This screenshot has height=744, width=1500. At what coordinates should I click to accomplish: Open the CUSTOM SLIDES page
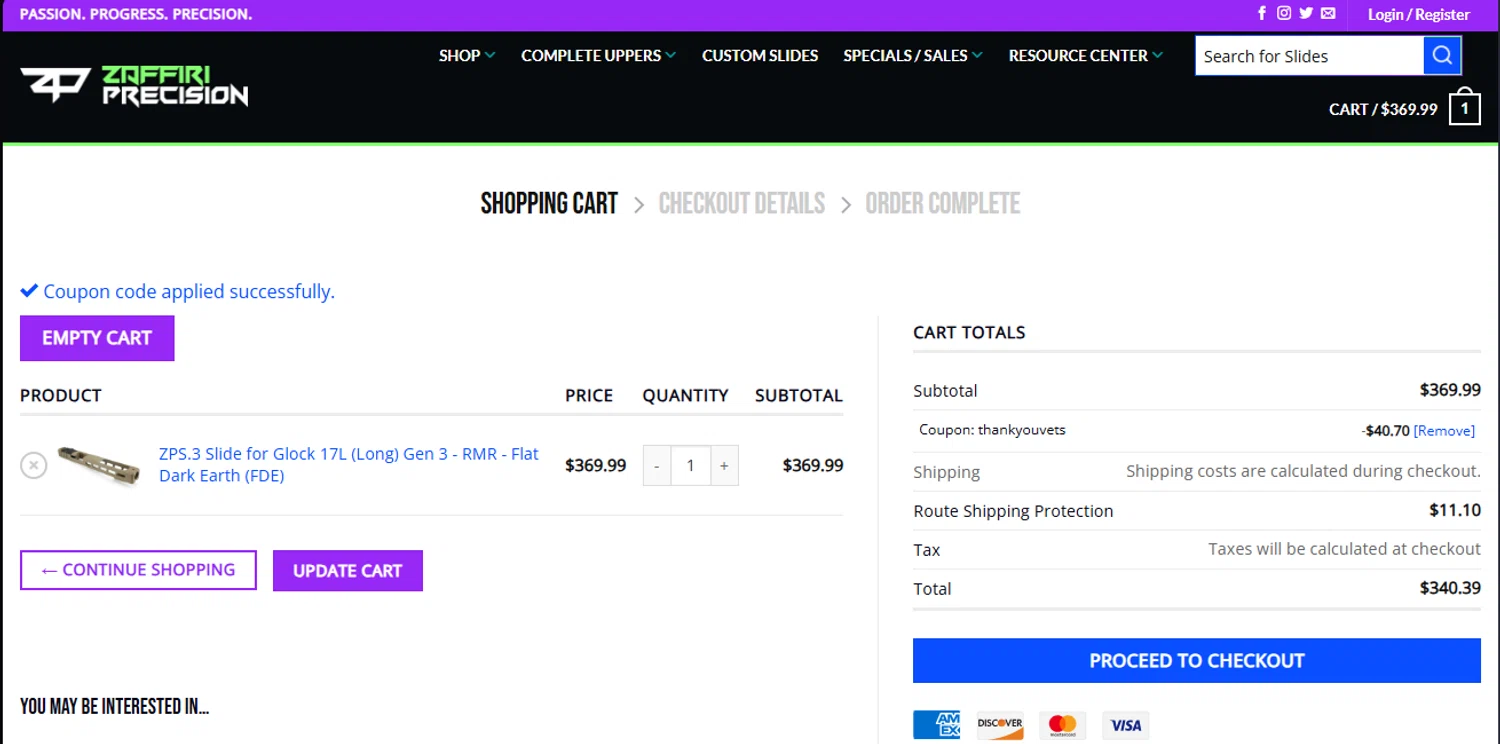[760, 56]
